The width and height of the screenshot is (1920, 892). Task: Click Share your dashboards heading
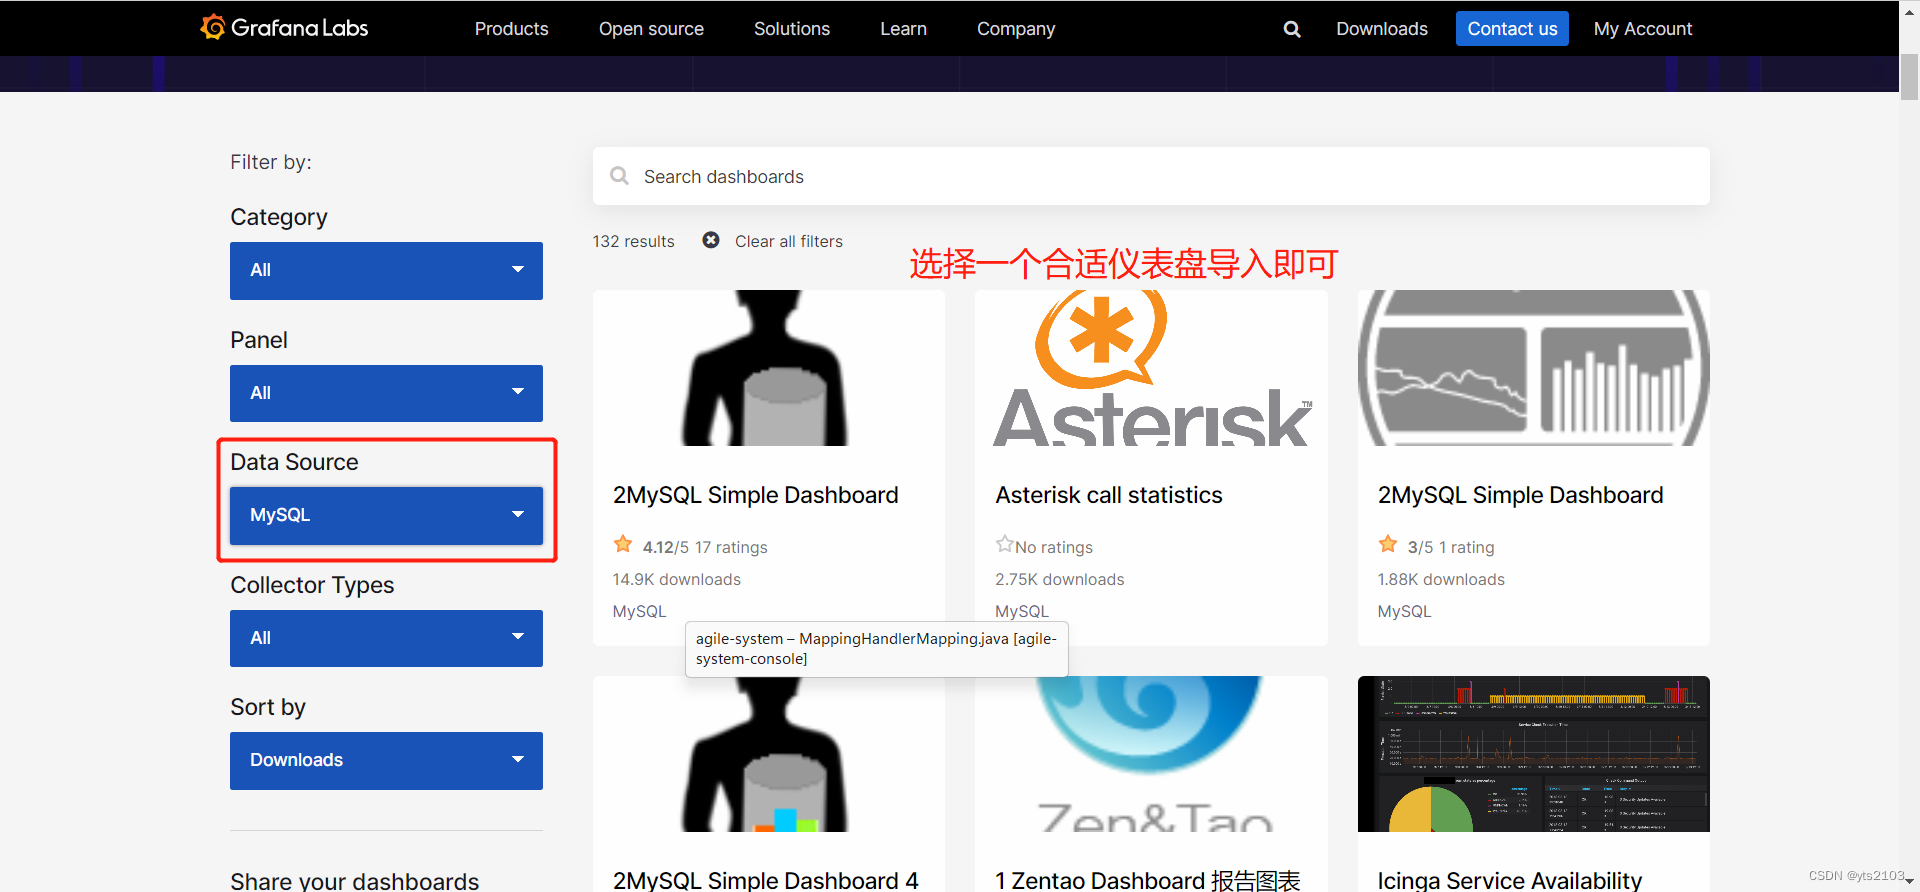354,880
